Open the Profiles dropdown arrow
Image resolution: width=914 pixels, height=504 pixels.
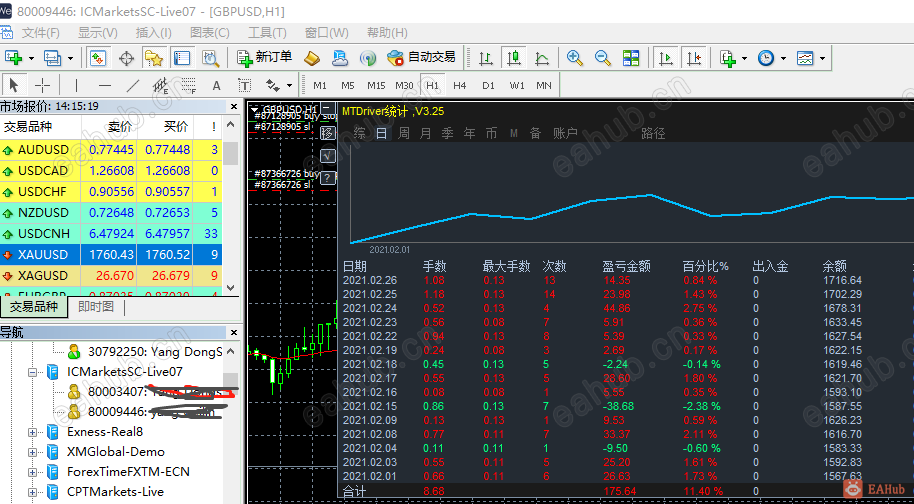pos(70,58)
